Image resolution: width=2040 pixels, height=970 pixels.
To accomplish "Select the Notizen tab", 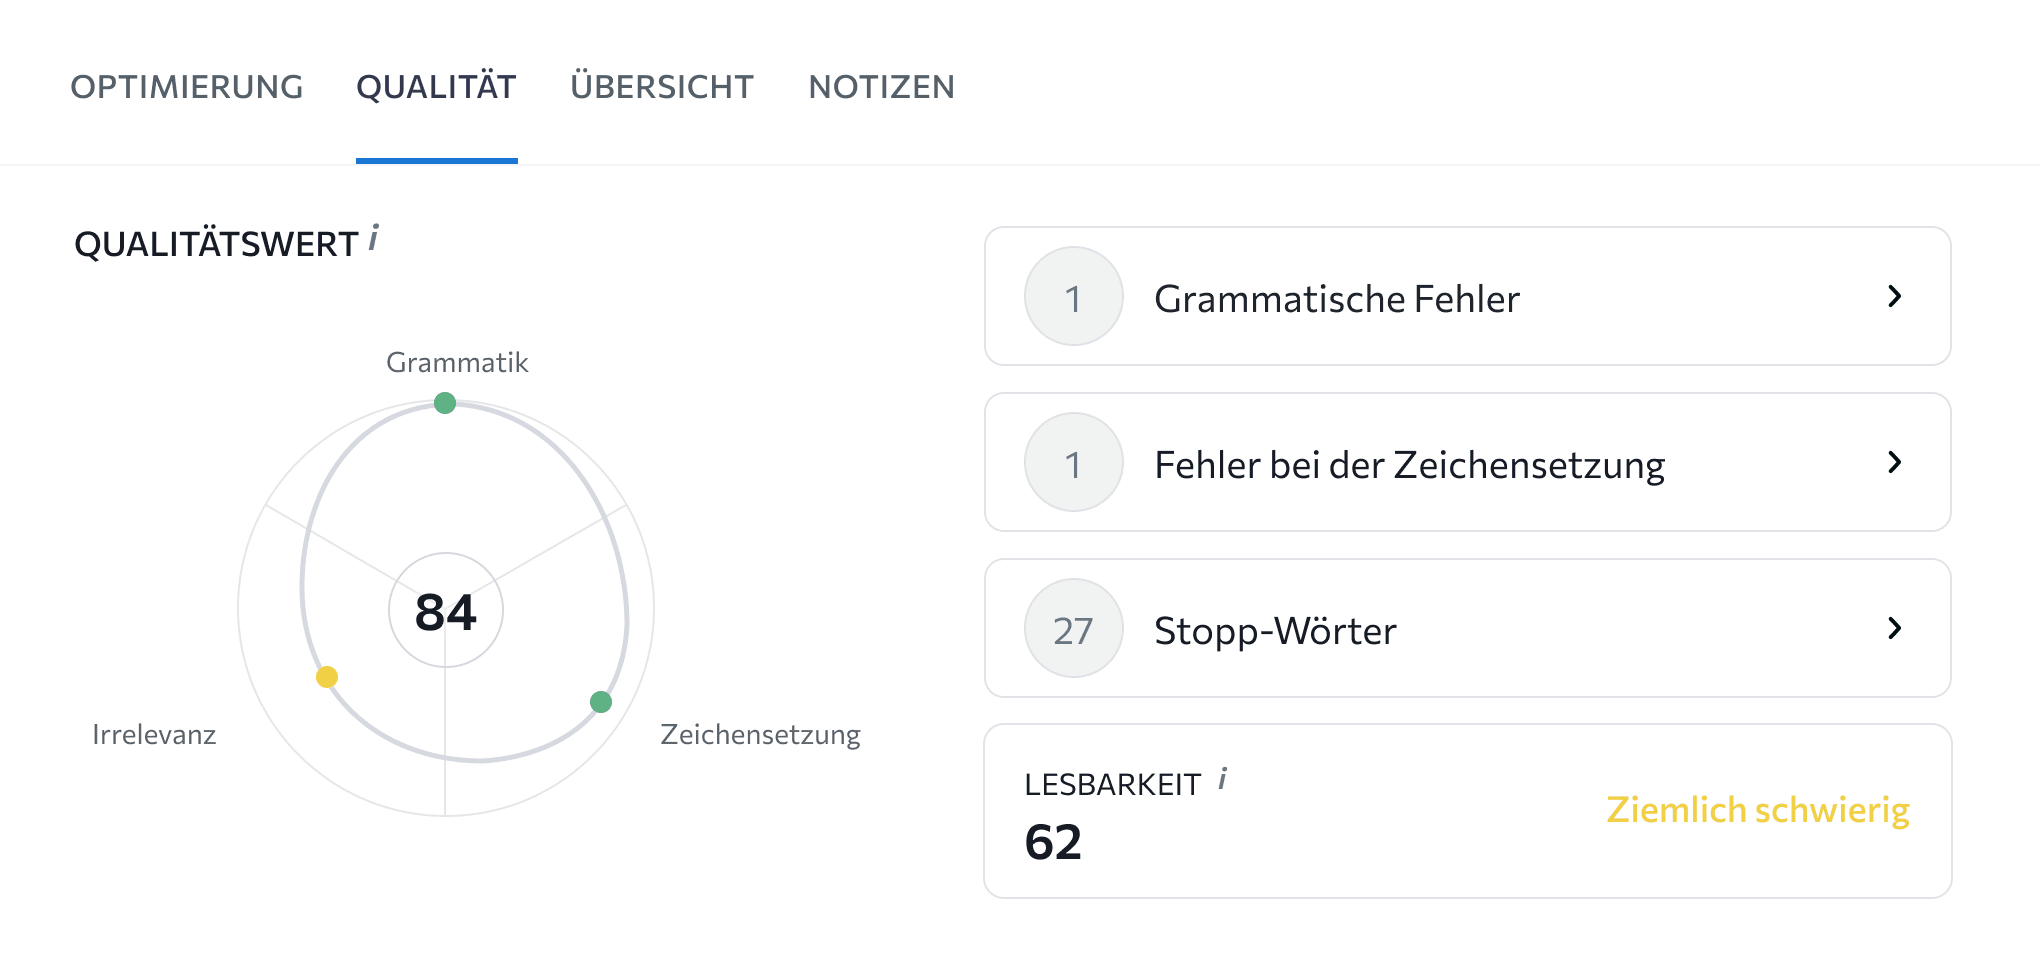I will click(881, 87).
